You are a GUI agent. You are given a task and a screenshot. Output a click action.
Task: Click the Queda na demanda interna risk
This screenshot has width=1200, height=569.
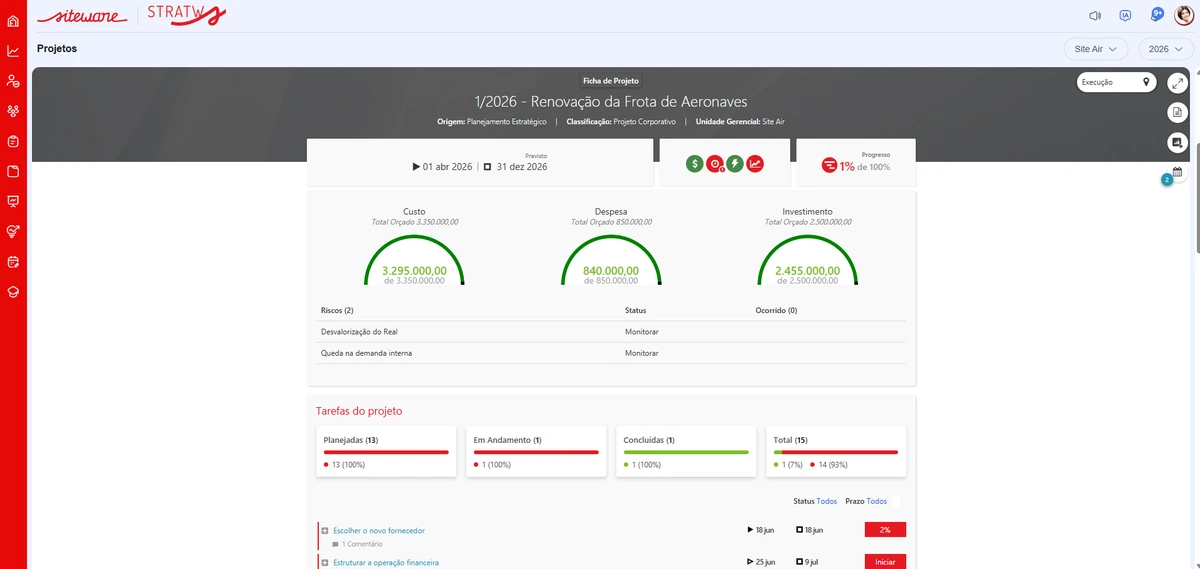coord(366,353)
